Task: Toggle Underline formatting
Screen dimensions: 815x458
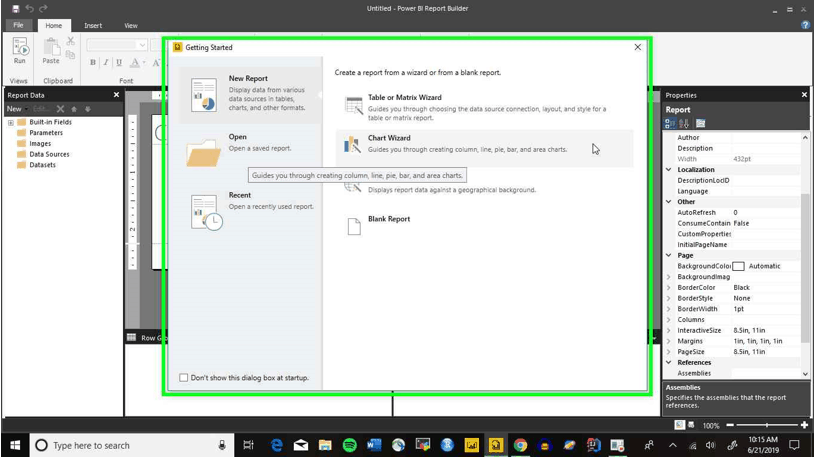Action: pos(119,62)
